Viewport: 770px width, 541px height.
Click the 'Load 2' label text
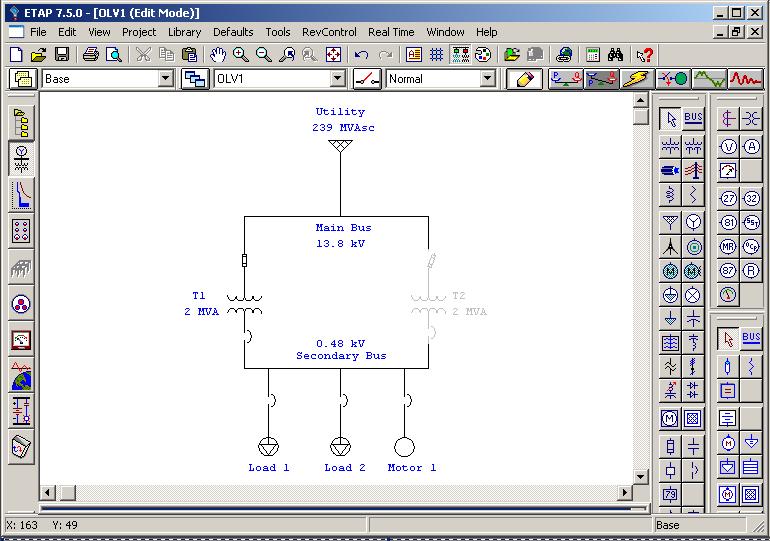click(x=345, y=468)
